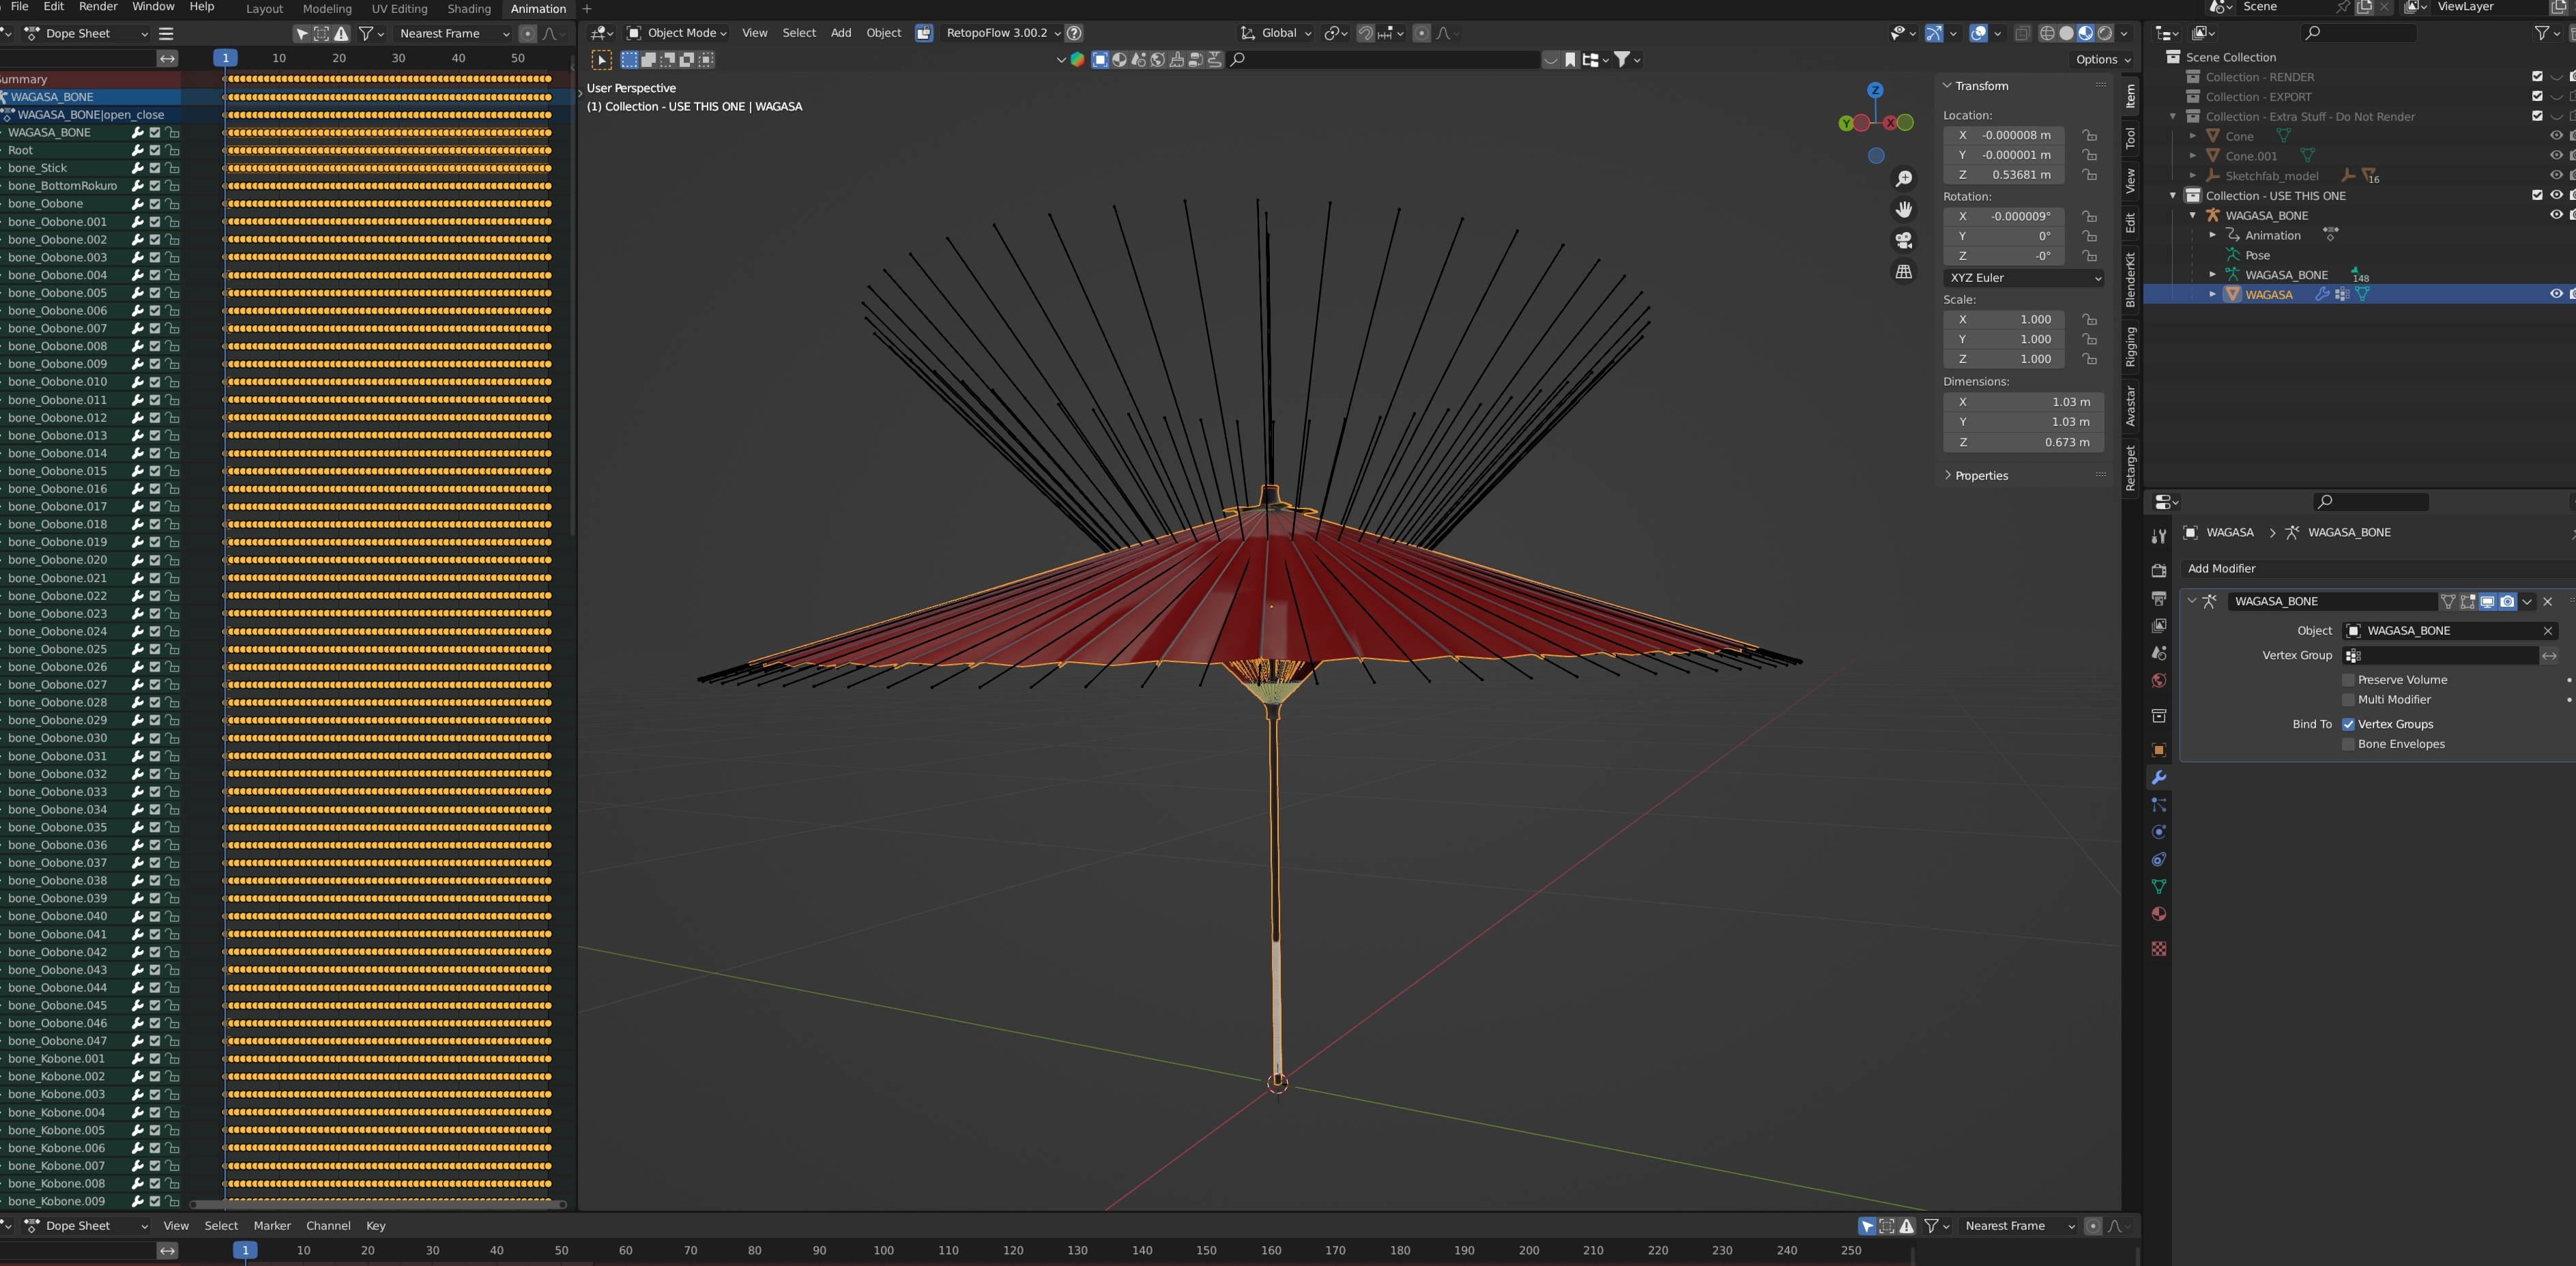Open the Modifiers wrench properties tab
Screen dimensions: 2576x1266
[2158, 778]
